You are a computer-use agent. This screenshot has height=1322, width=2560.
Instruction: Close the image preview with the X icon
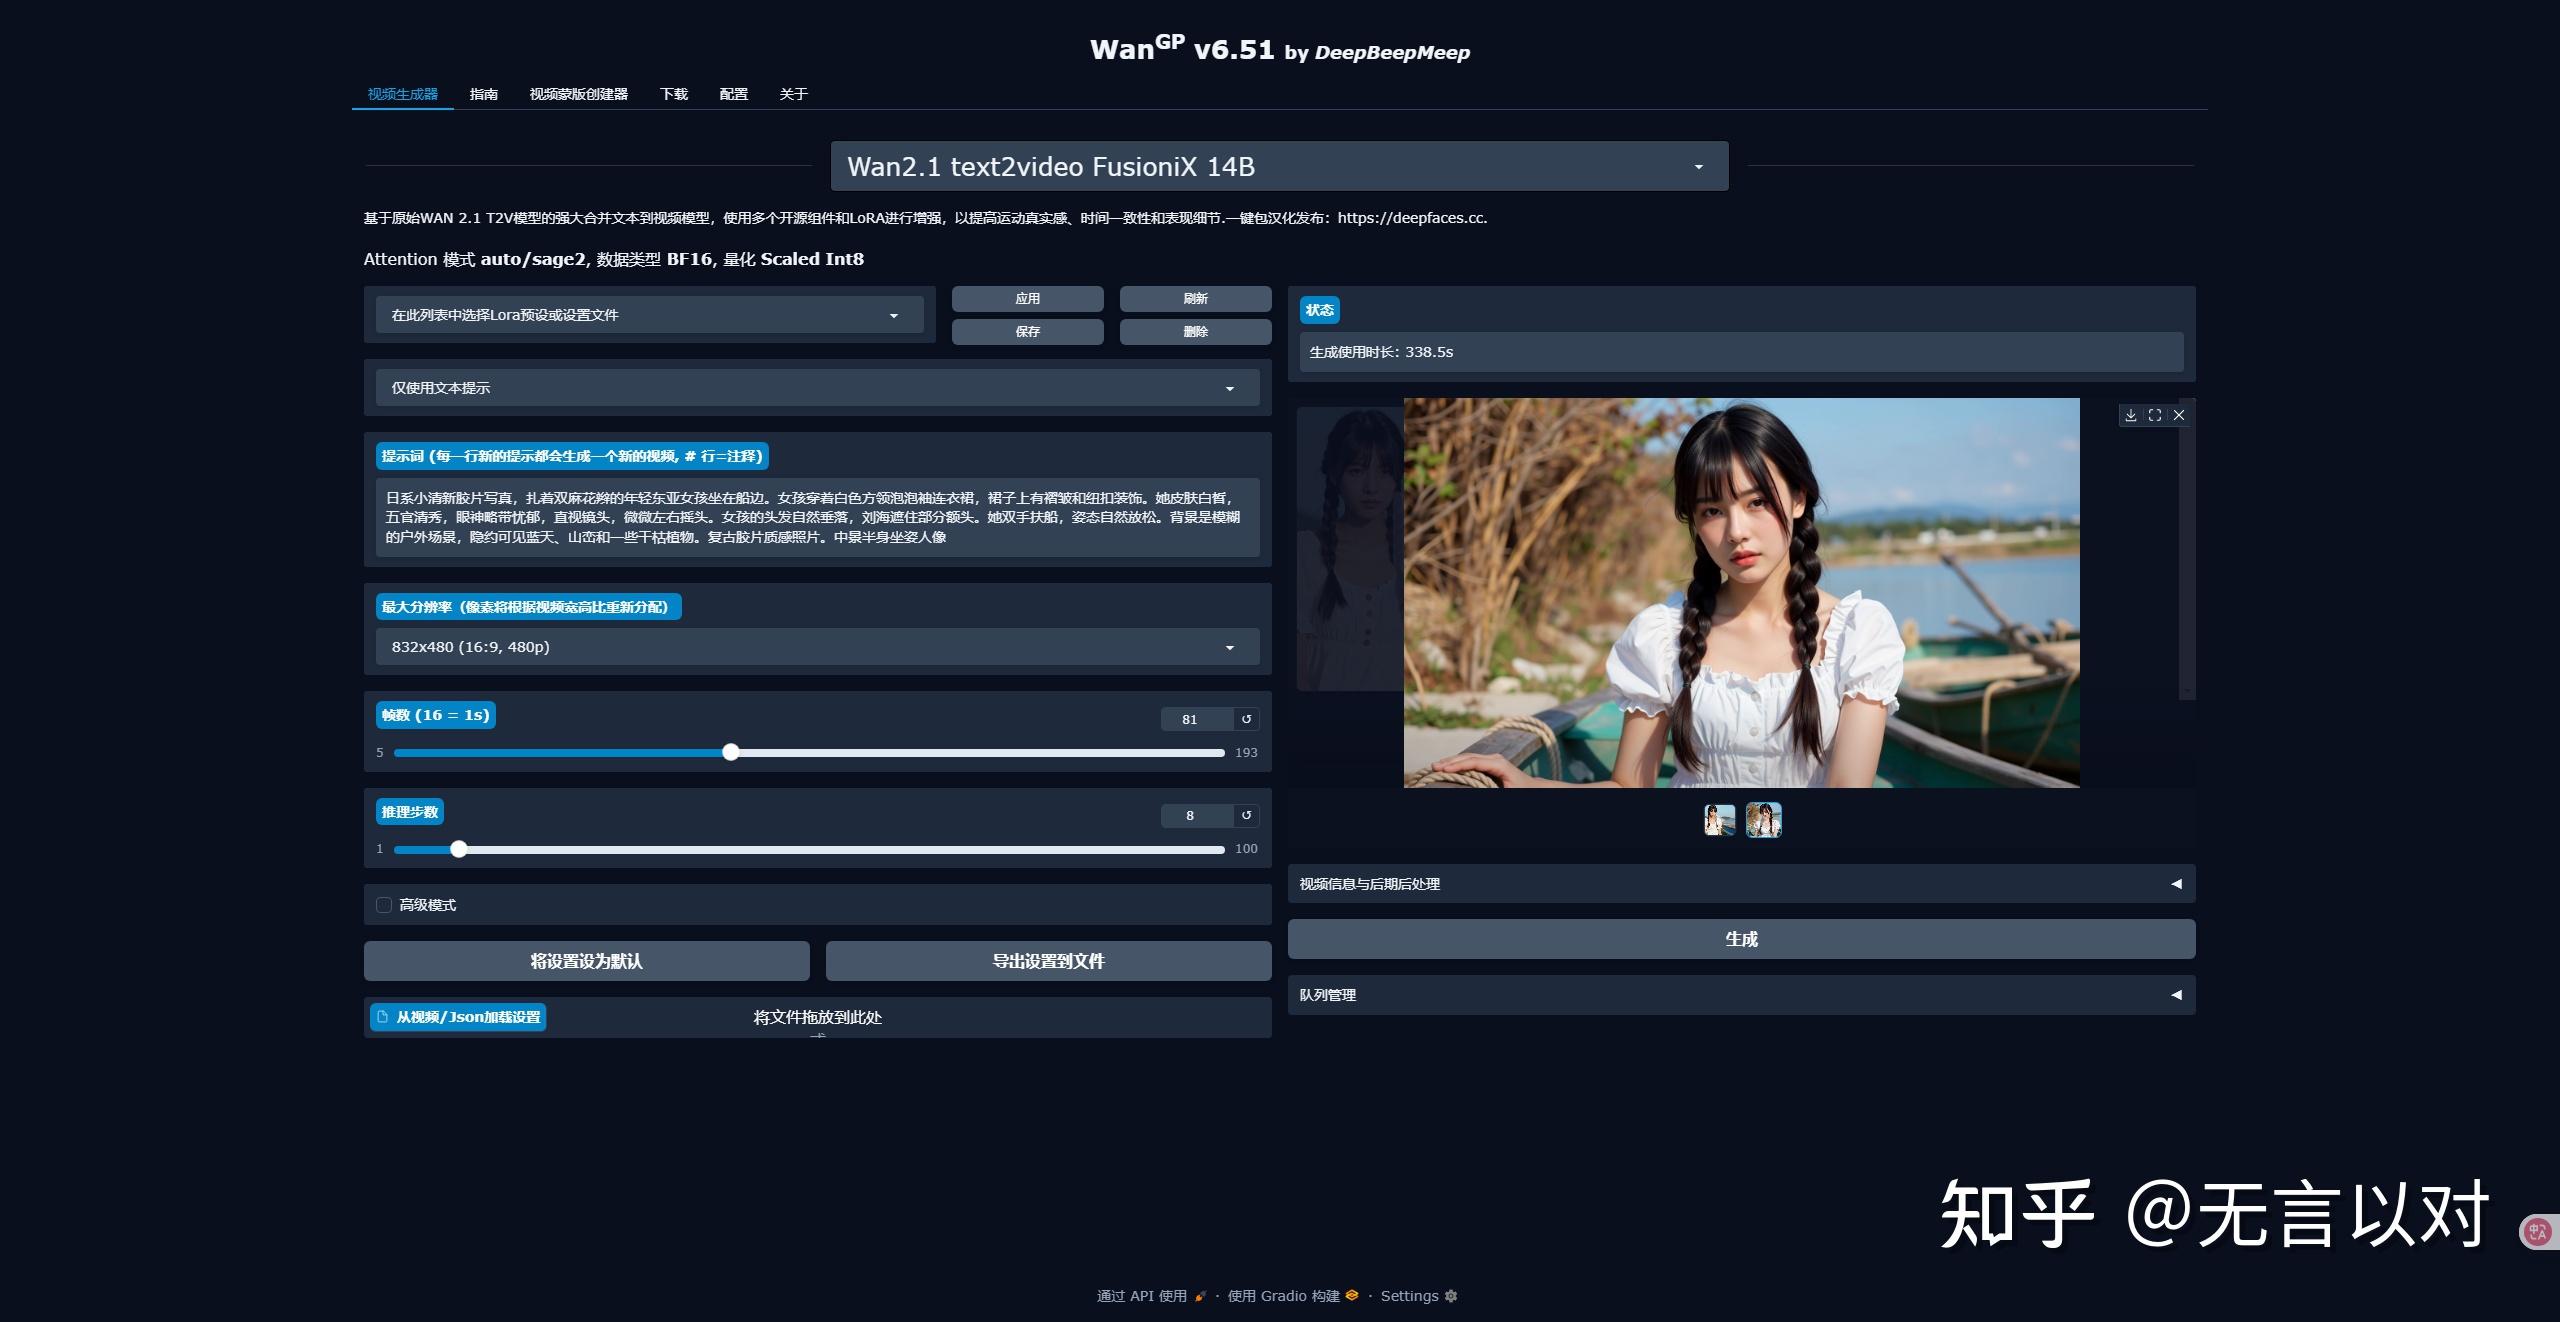(2180, 415)
